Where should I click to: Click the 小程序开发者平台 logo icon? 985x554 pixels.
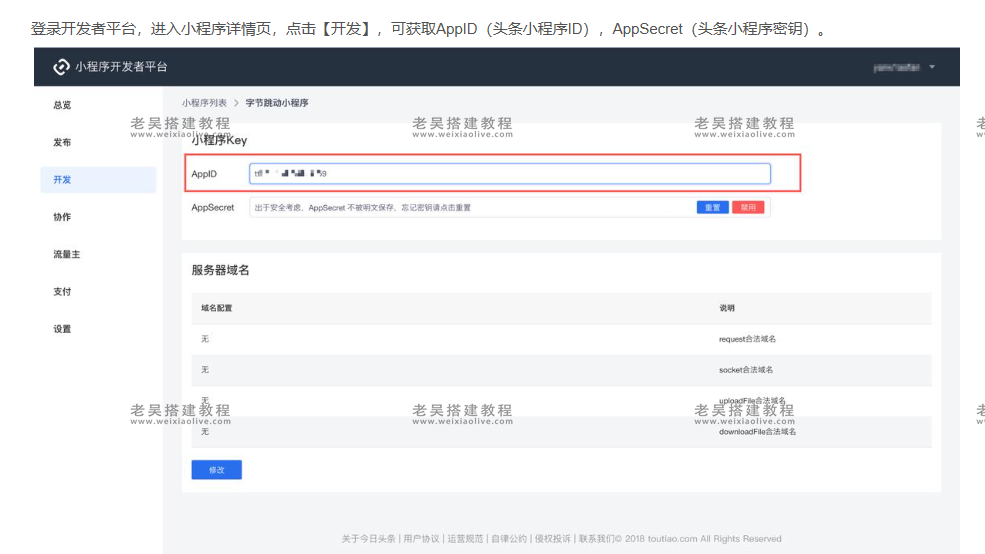[61, 67]
